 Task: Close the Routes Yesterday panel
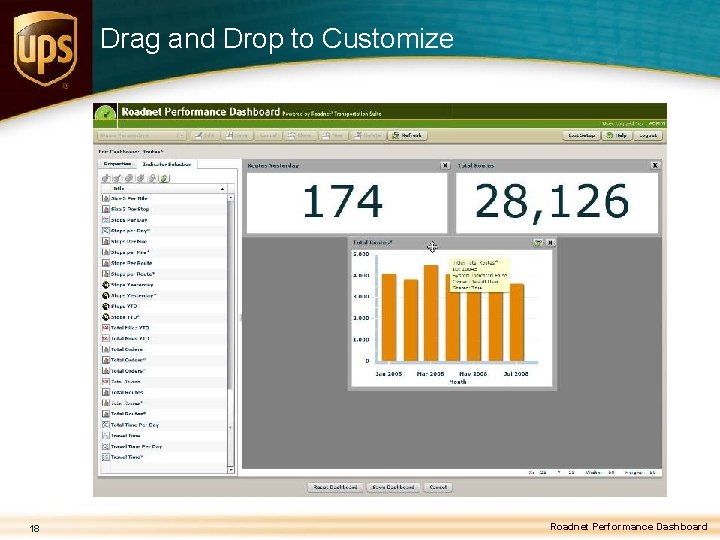click(444, 165)
